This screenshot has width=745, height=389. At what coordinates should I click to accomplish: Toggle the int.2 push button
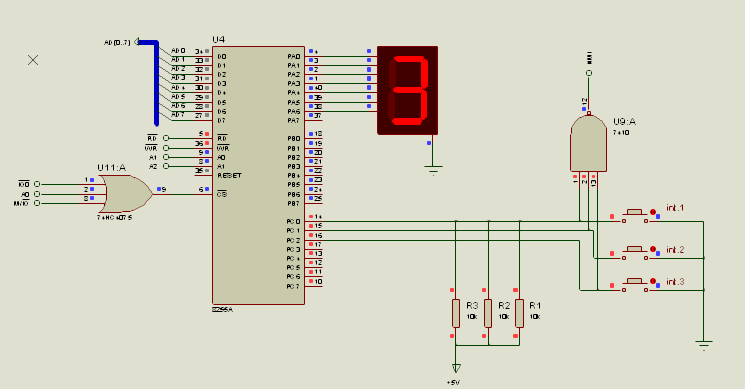pos(635,253)
